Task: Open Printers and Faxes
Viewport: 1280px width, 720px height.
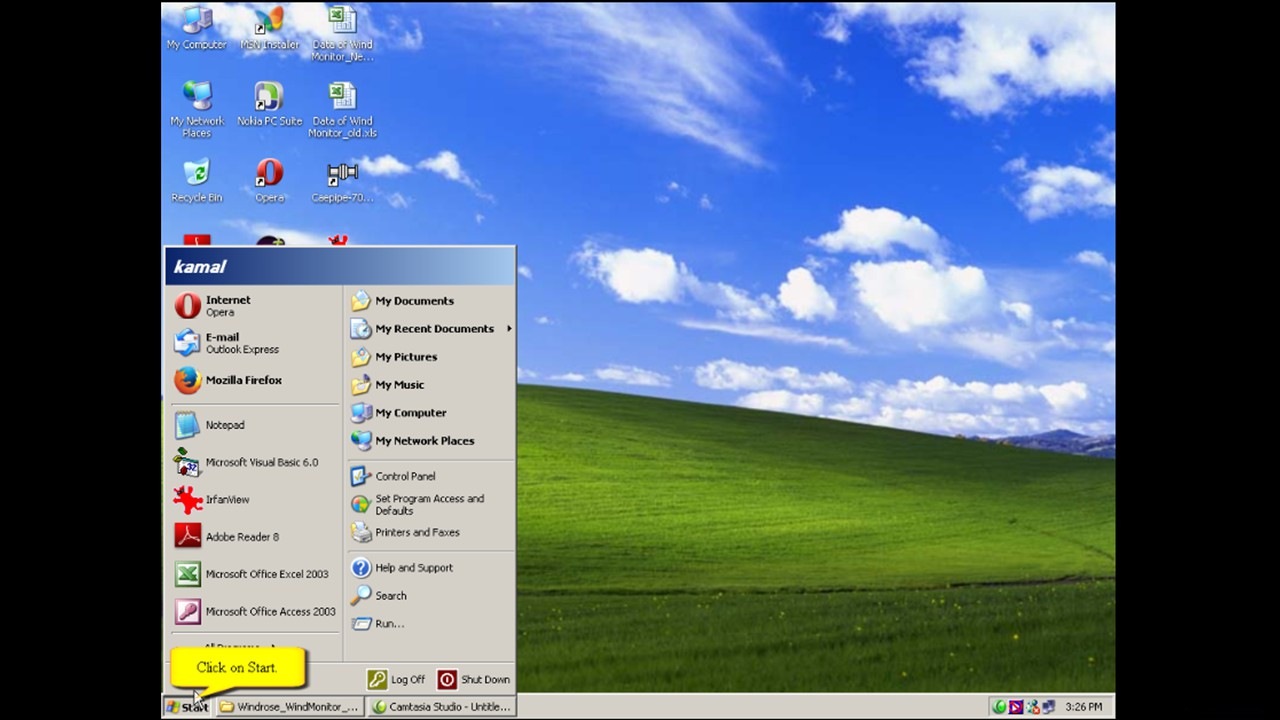Action: pos(430,532)
